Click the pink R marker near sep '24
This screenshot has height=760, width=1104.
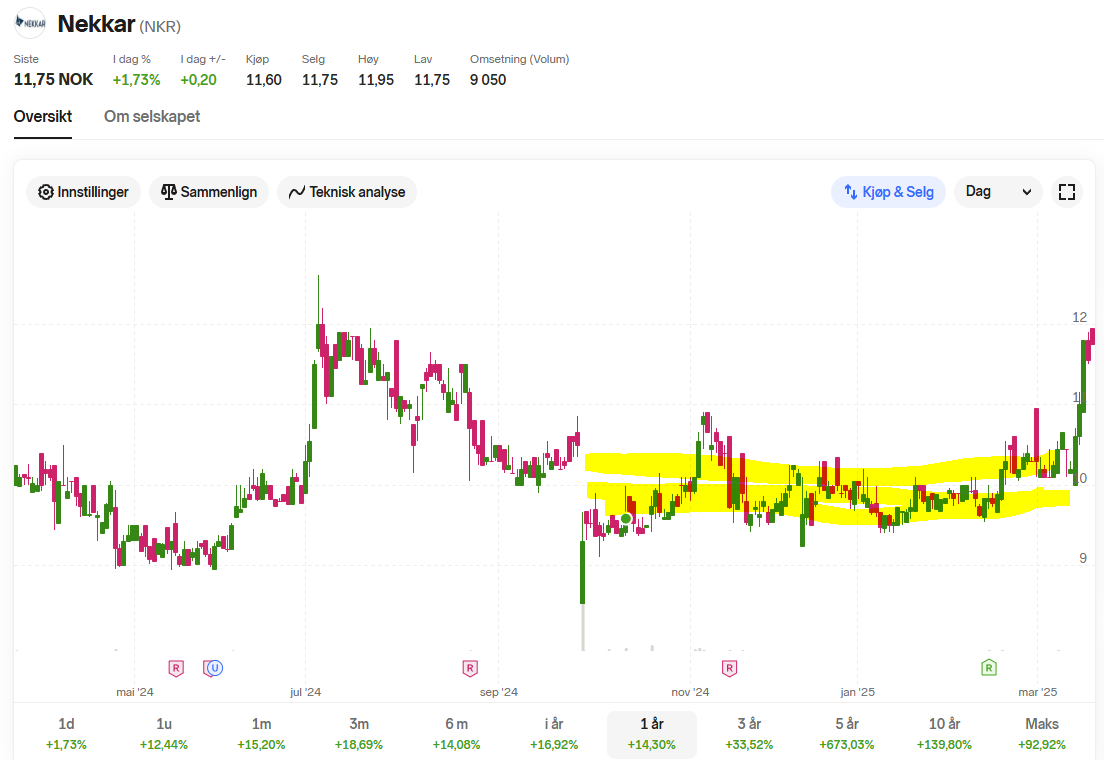[x=470, y=668]
